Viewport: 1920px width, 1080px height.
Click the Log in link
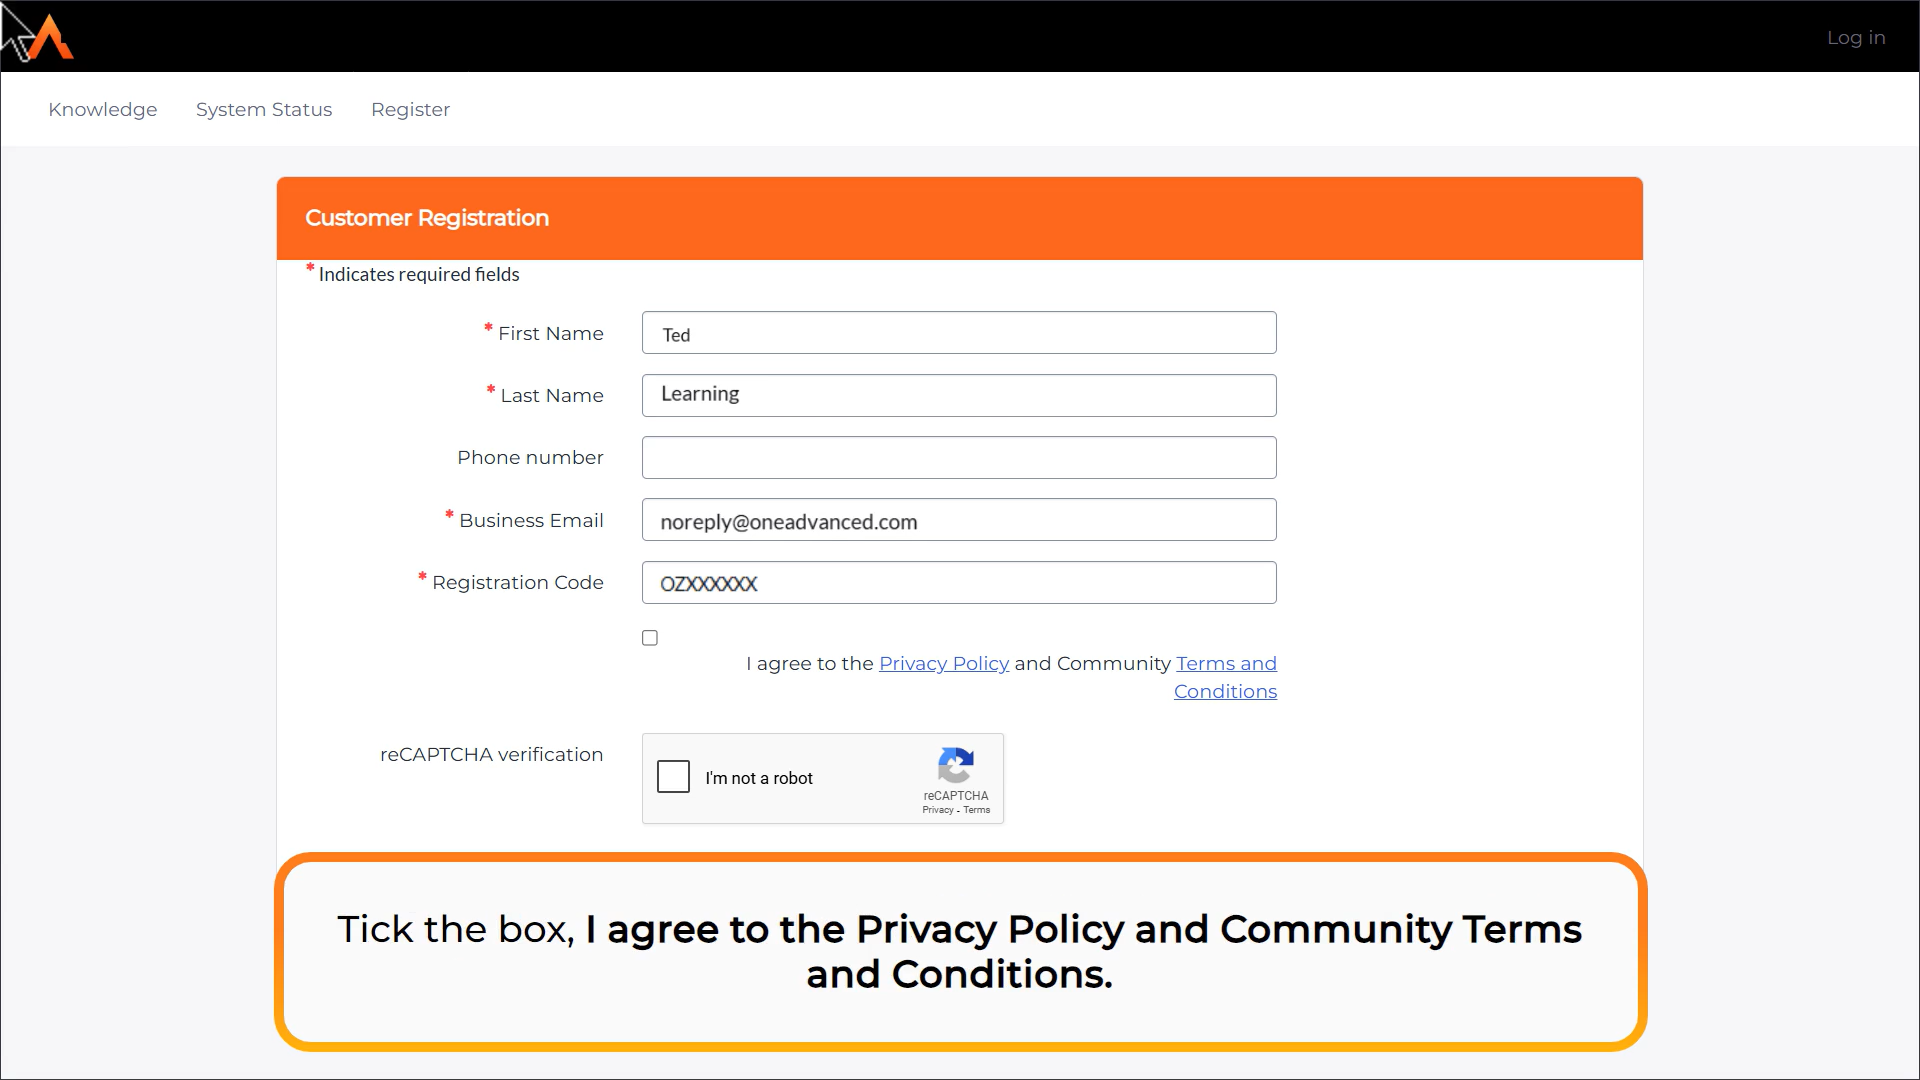click(x=1855, y=38)
